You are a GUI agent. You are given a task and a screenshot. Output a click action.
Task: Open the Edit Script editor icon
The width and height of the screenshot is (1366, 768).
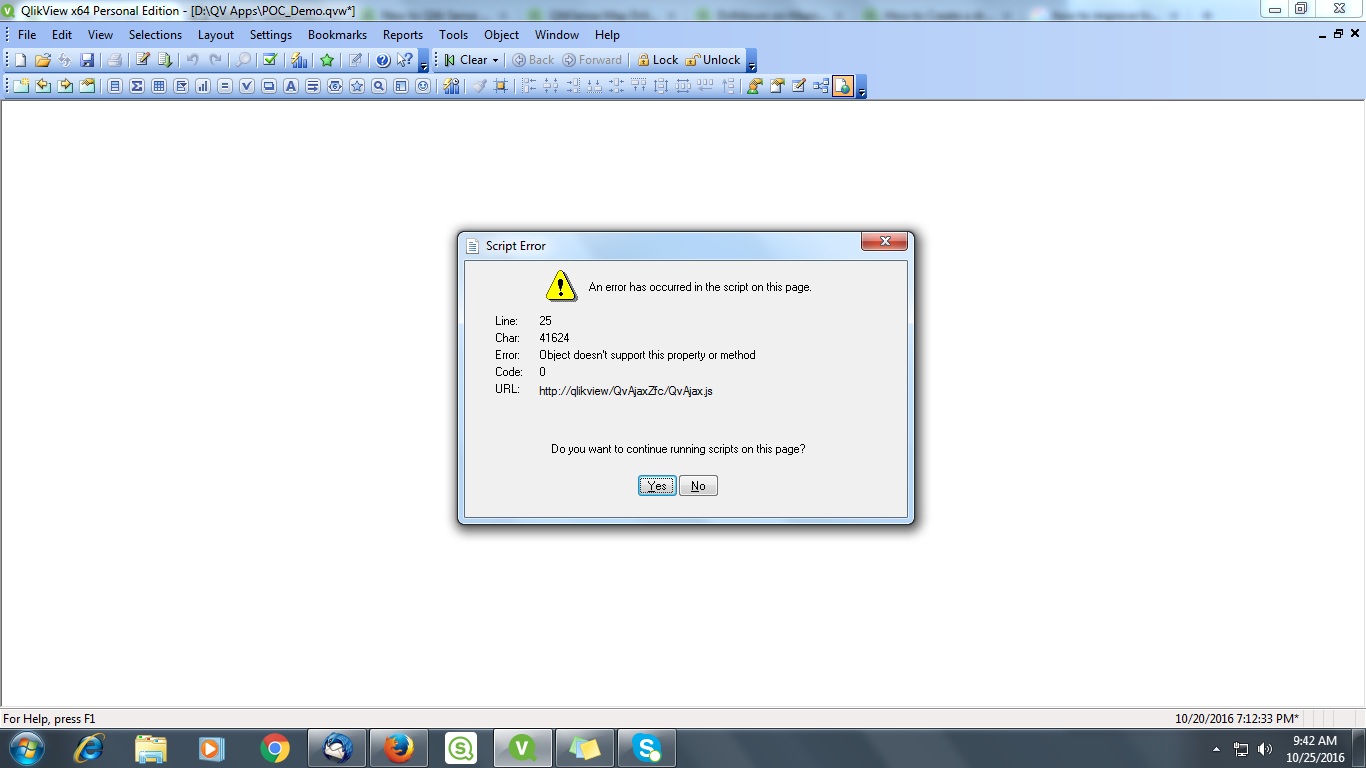pyautogui.click(x=143, y=60)
